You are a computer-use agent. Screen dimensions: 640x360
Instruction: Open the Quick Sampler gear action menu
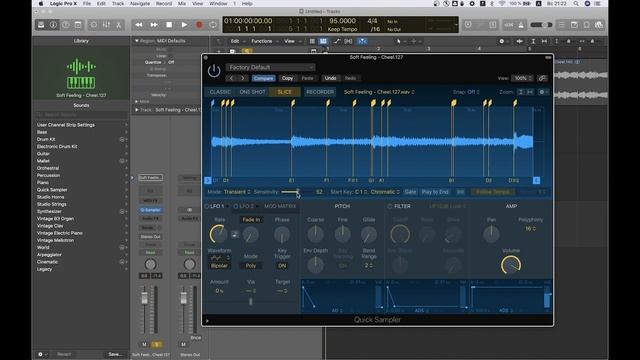pyautogui.click(x=542, y=92)
